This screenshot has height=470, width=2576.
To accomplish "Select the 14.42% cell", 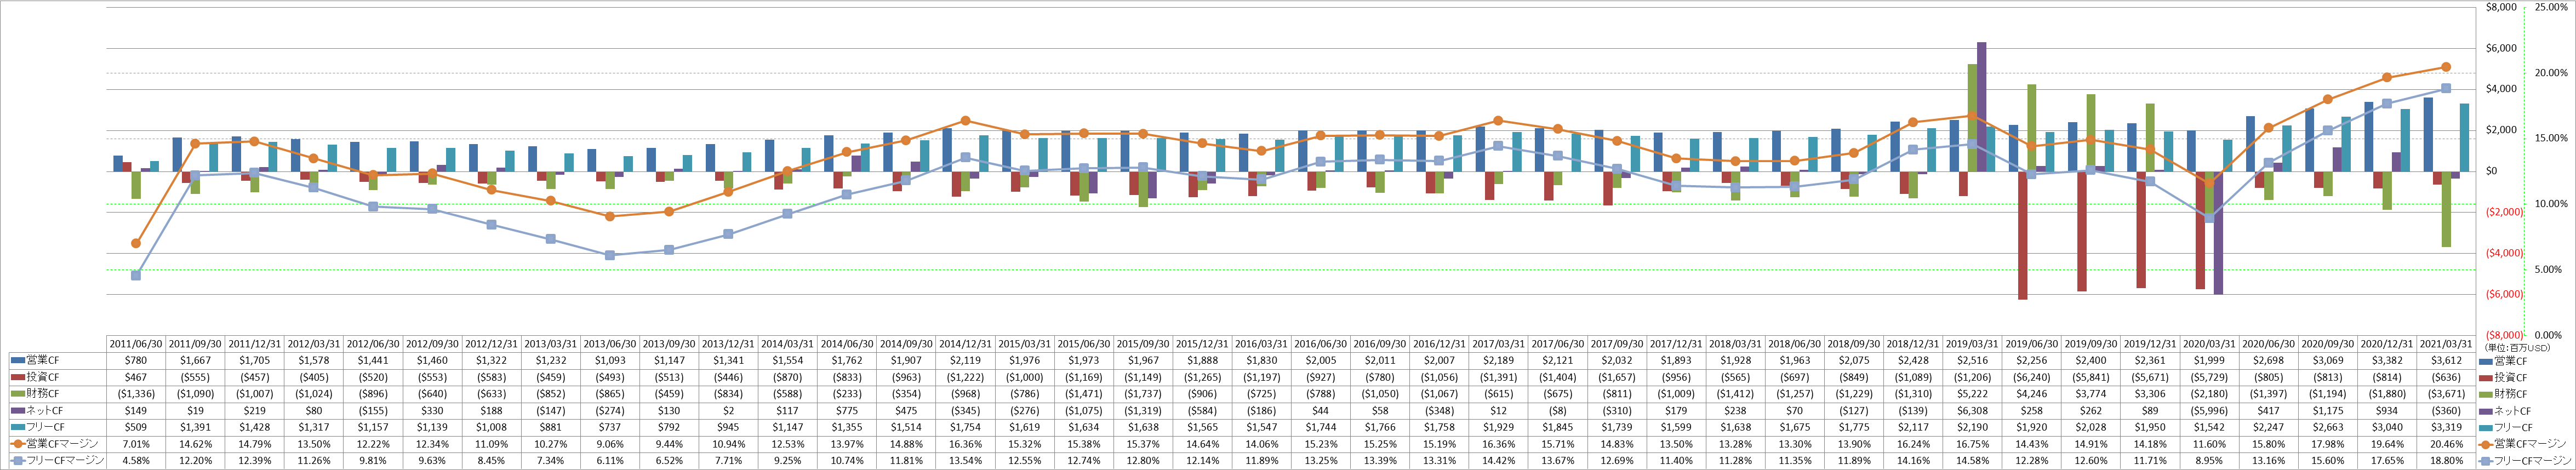I will [1498, 461].
